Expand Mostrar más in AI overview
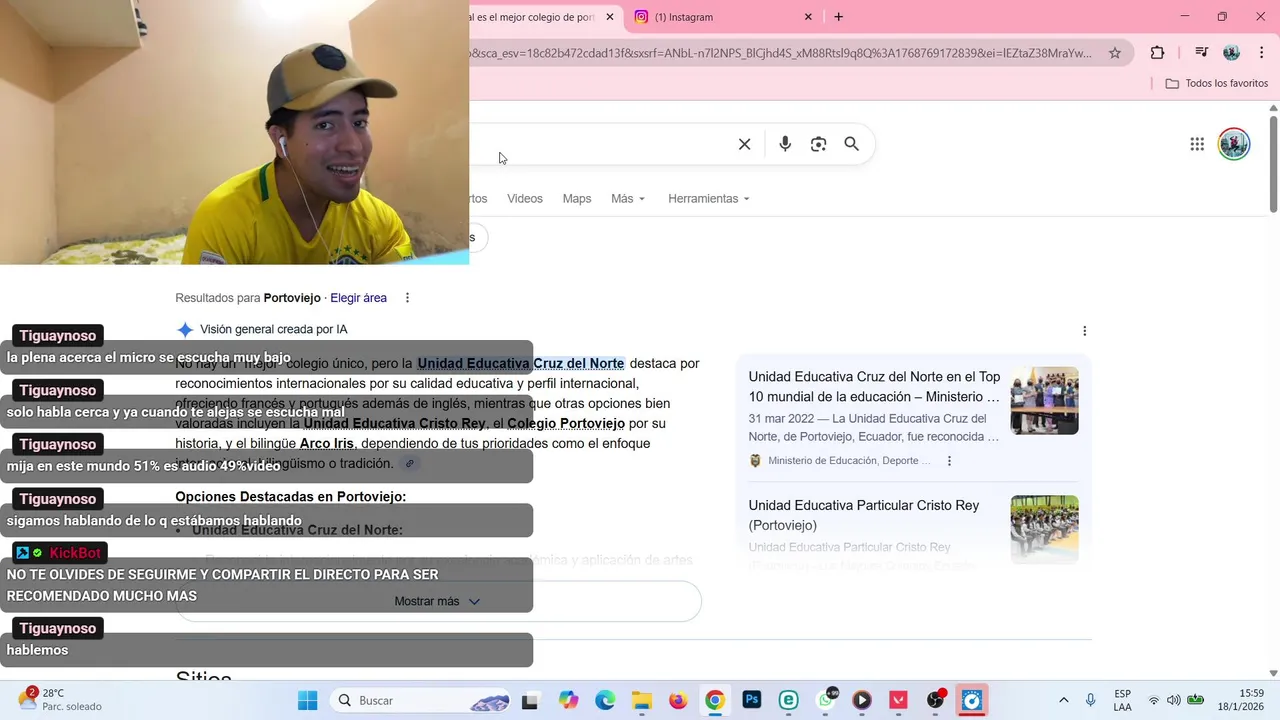This screenshot has height=720, width=1280. (438, 601)
